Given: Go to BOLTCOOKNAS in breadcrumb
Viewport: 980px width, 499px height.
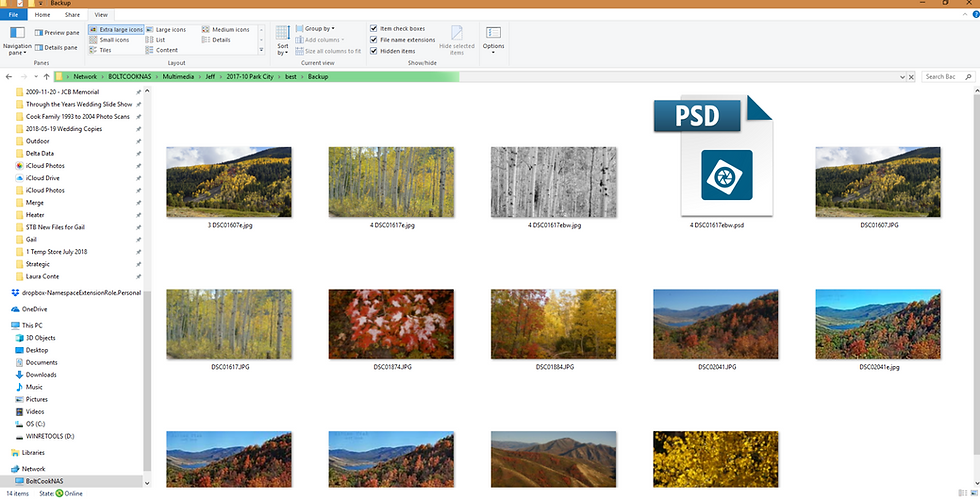Looking at the screenshot, I should [x=129, y=77].
